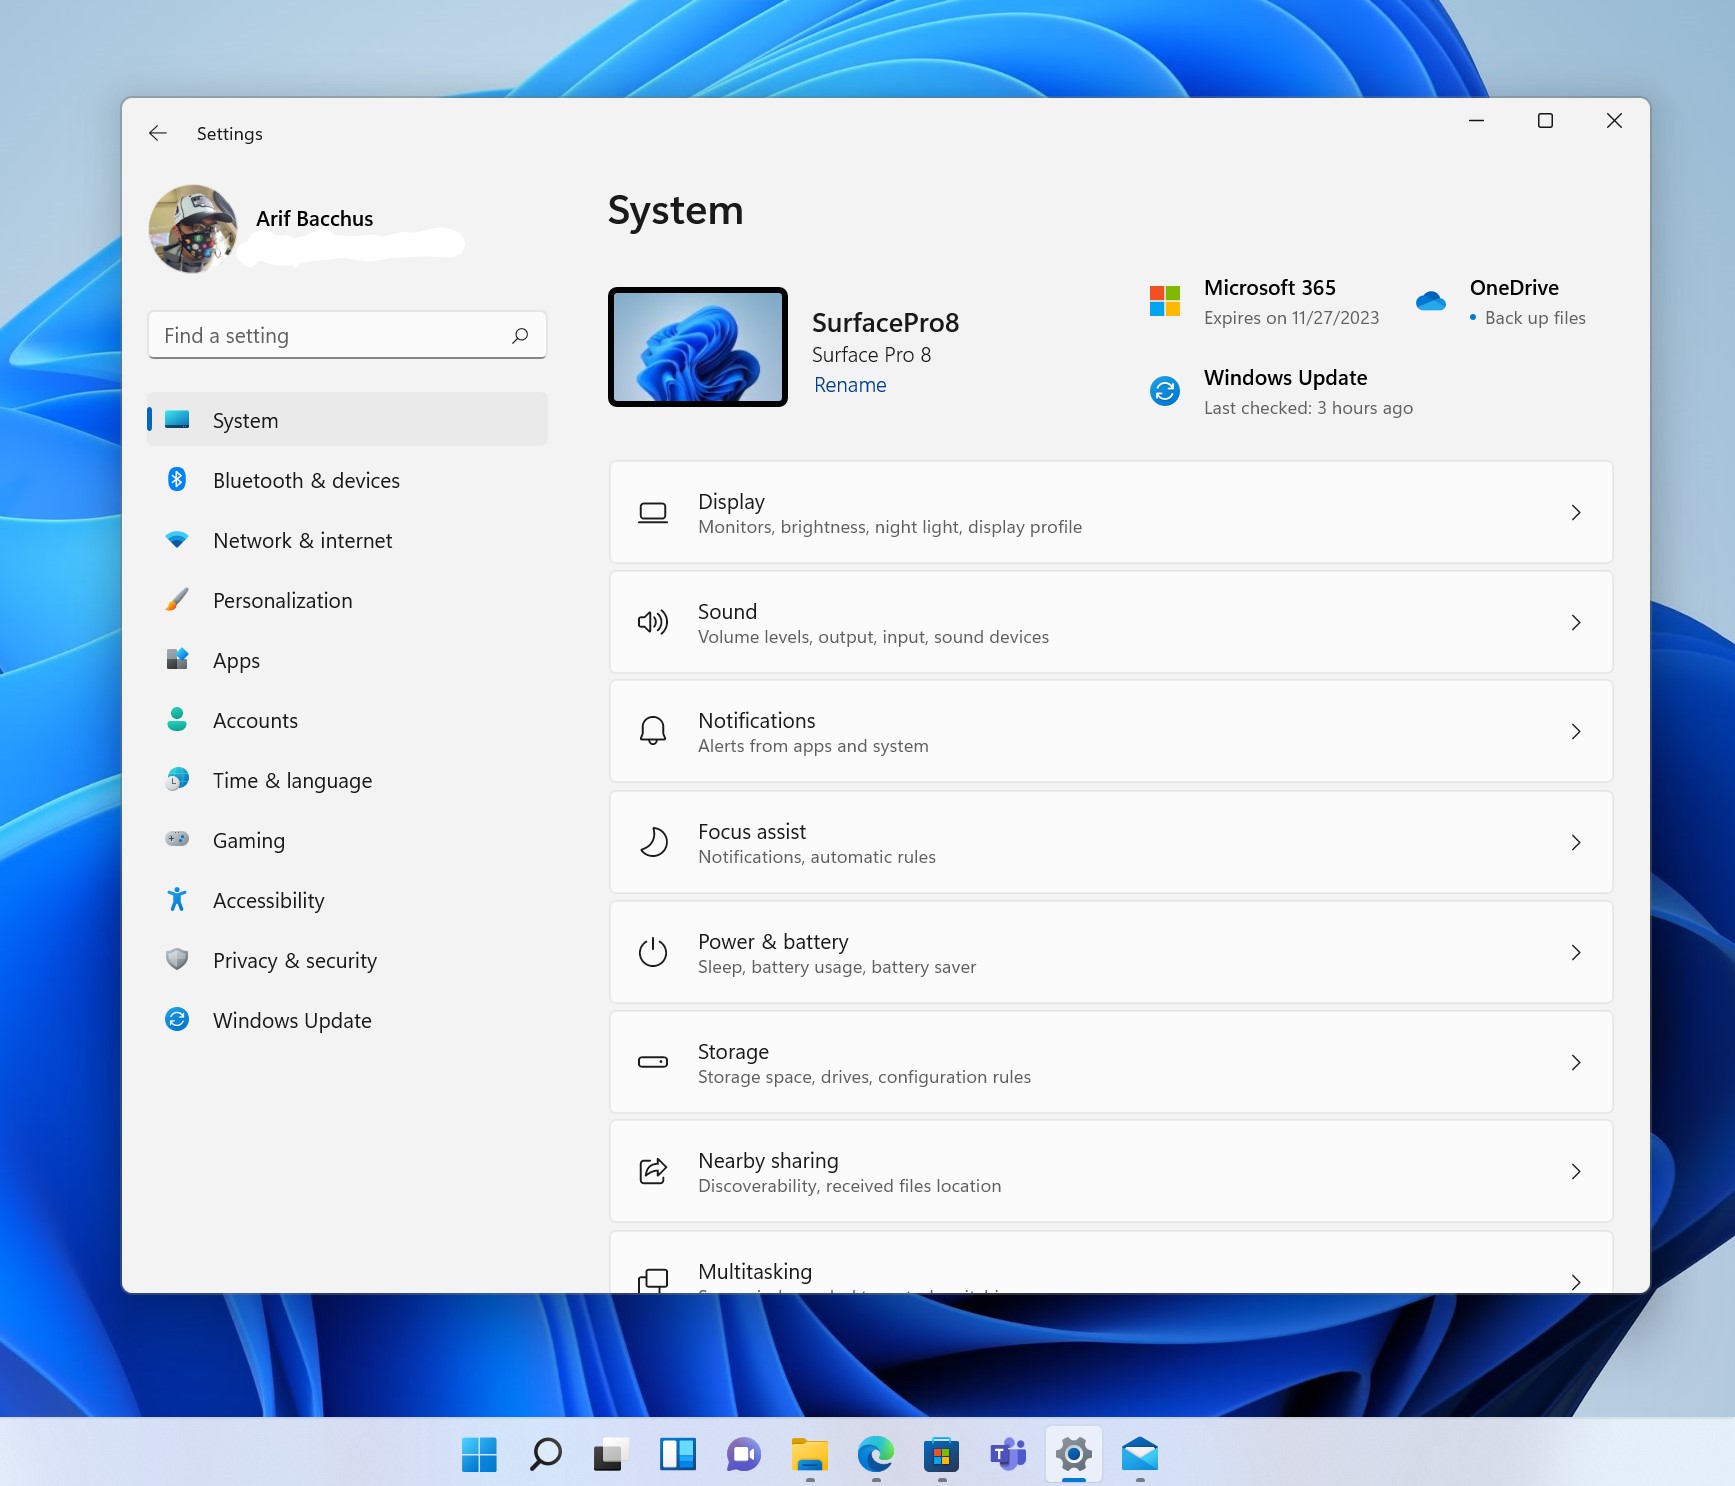Open Network & internet settings
This screenshot has height=1486, width=1735.
347,540
